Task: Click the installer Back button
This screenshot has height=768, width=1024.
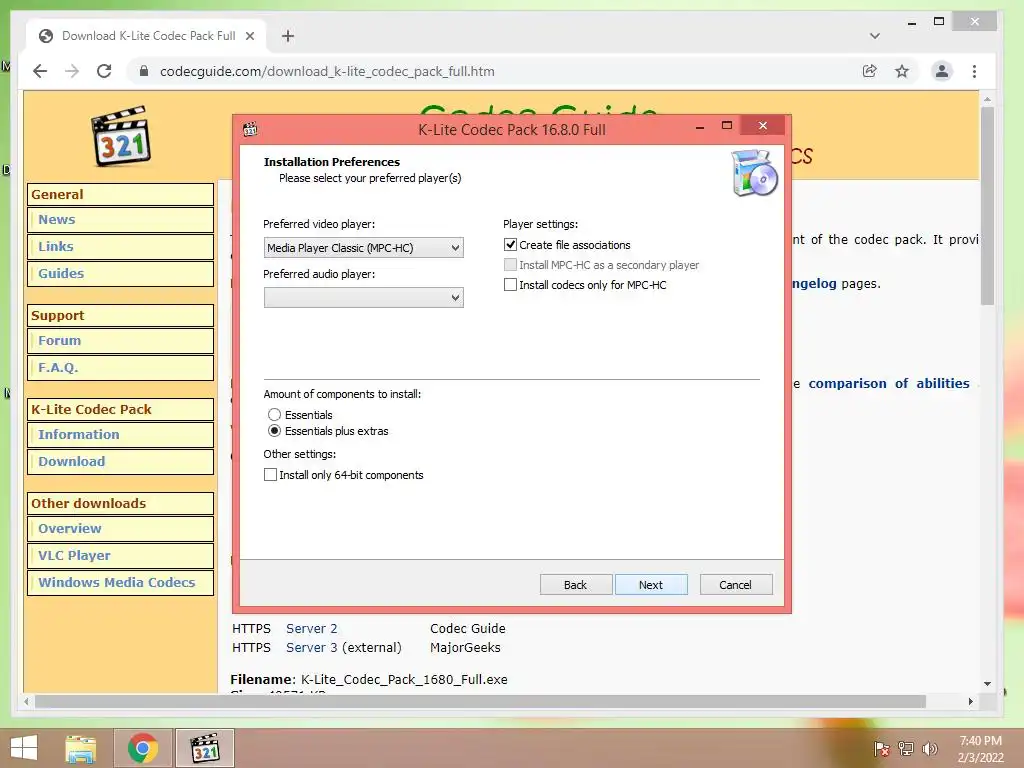Action: click(x=575, y=584)
